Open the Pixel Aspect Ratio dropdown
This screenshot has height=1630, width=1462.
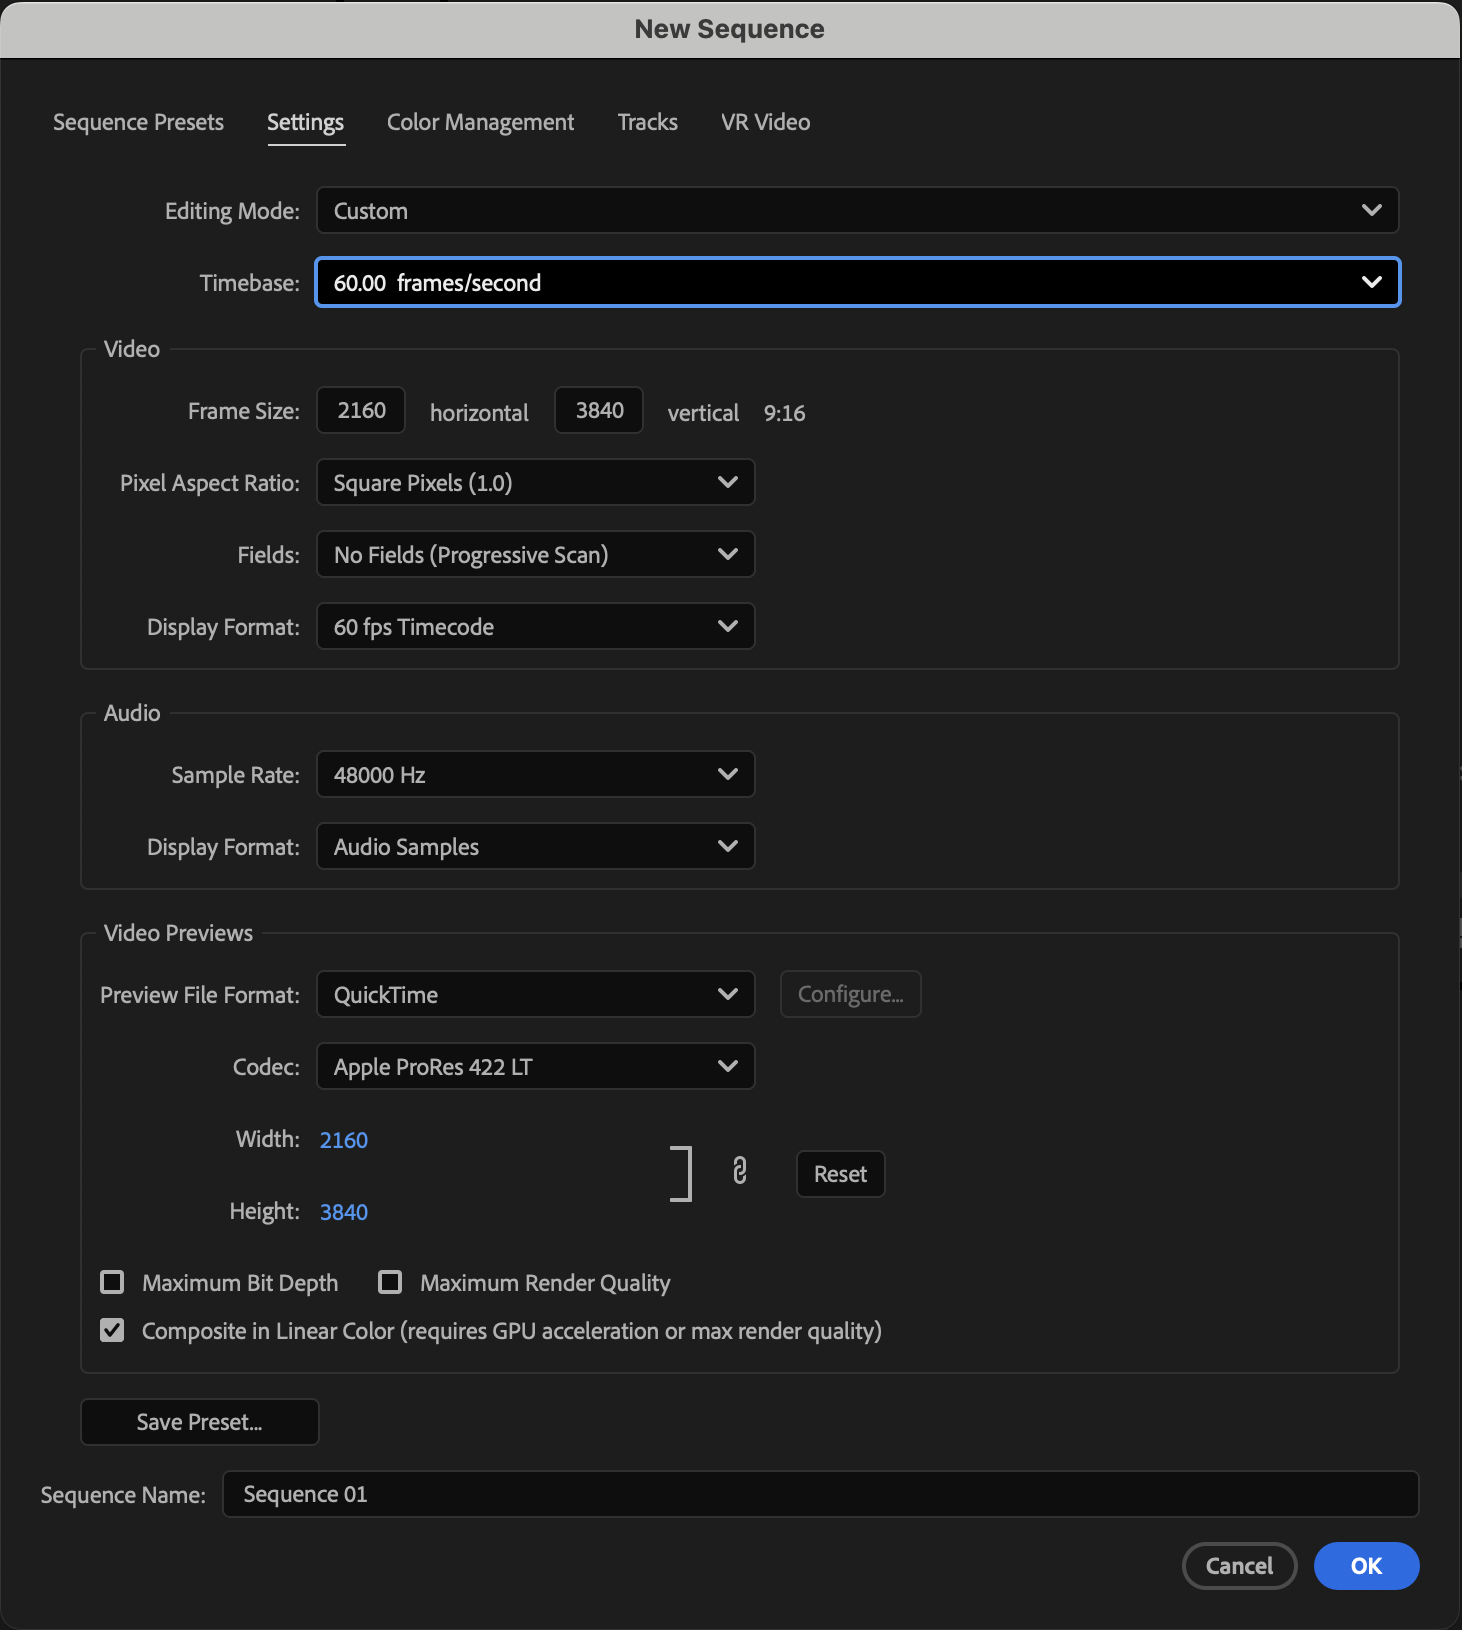click(x=535, y=483)
